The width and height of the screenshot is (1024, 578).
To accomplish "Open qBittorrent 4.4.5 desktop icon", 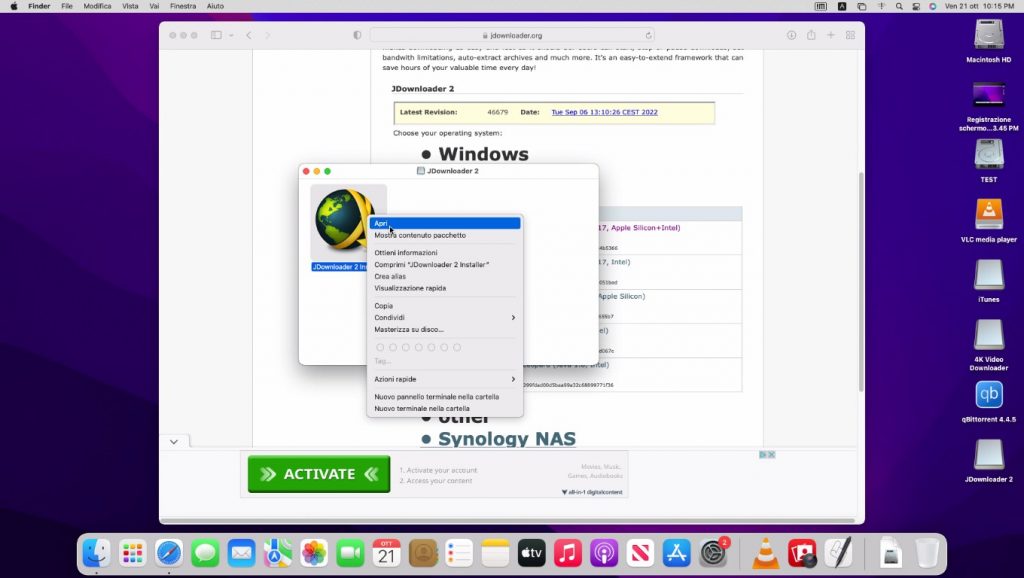I will click(988, 396).
